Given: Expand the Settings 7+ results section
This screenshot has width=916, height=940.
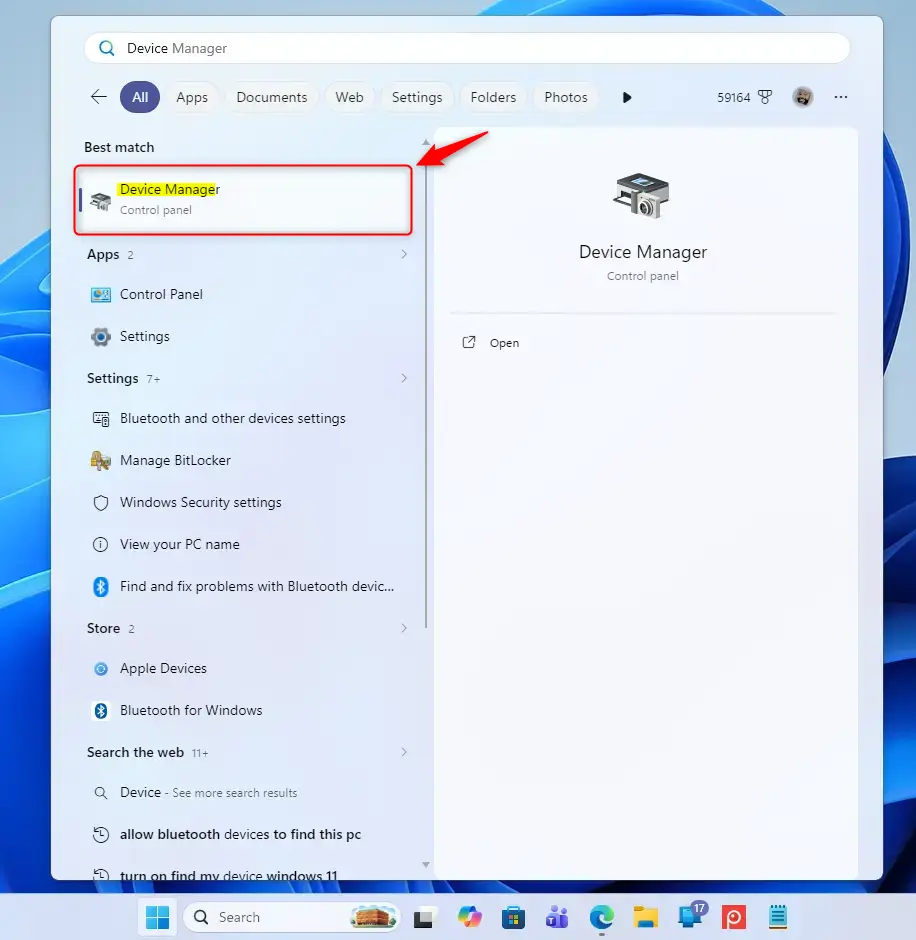Looking at the screenshot, I should tap(403, 378).
